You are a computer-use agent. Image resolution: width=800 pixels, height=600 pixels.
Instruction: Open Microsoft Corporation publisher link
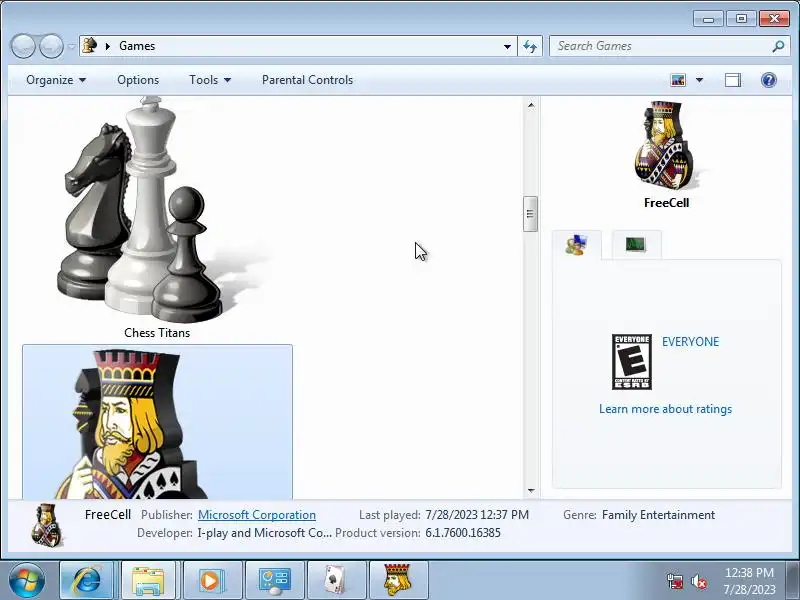pos(257,515)
